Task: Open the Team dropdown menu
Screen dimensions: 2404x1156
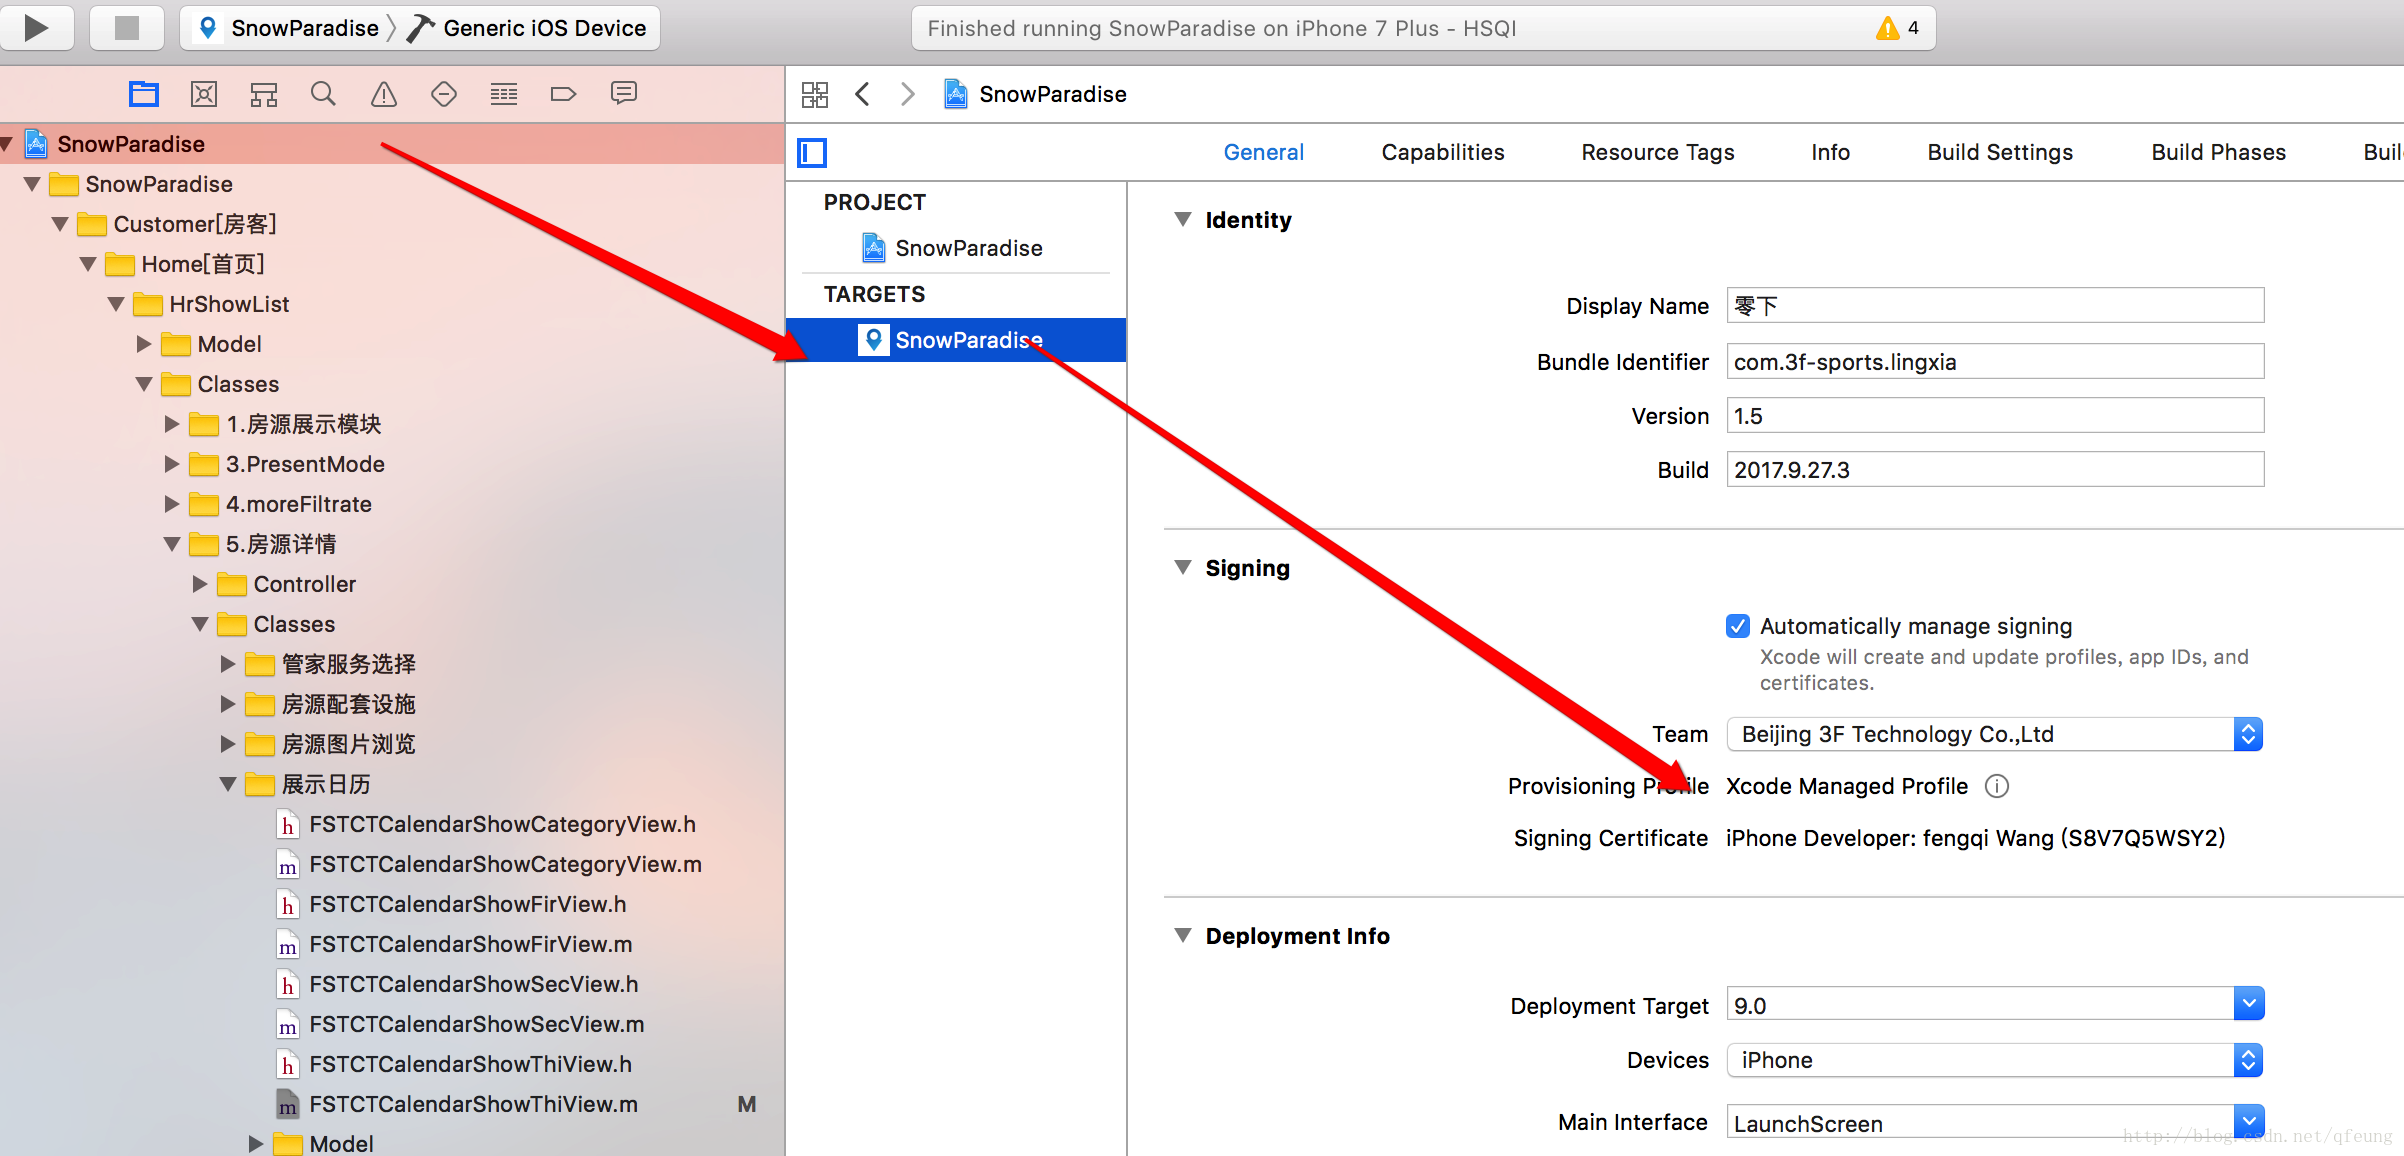Action: point(2248,733)
